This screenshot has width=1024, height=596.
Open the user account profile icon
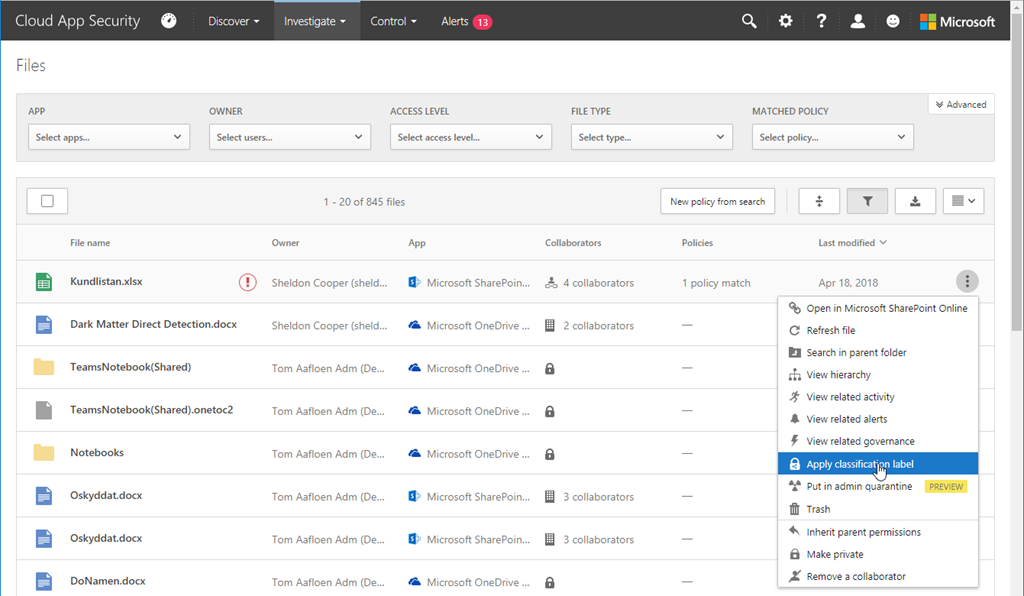click(x=857, y=21)
